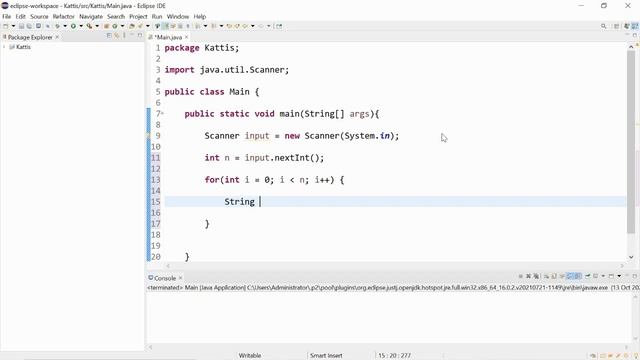Click Remove All Terminated Launches icon
Screen dimensions: 640x360
click(536, 276)
